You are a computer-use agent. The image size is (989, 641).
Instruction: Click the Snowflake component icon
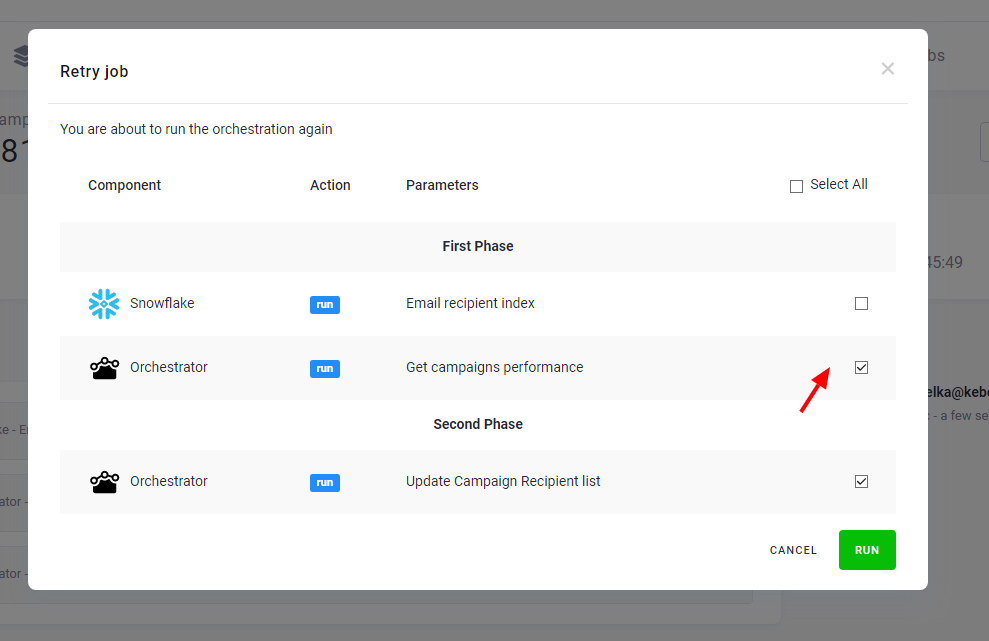[104, 303]
